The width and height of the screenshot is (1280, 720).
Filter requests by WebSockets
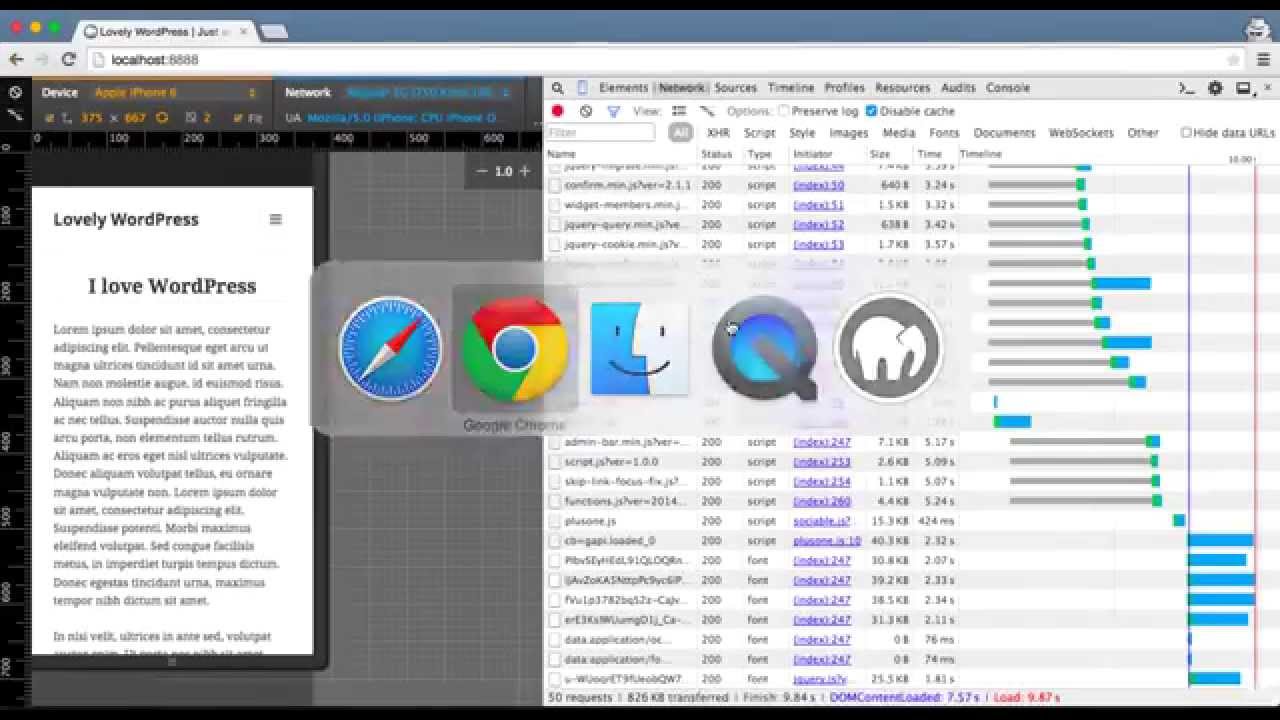point(1081,133)
